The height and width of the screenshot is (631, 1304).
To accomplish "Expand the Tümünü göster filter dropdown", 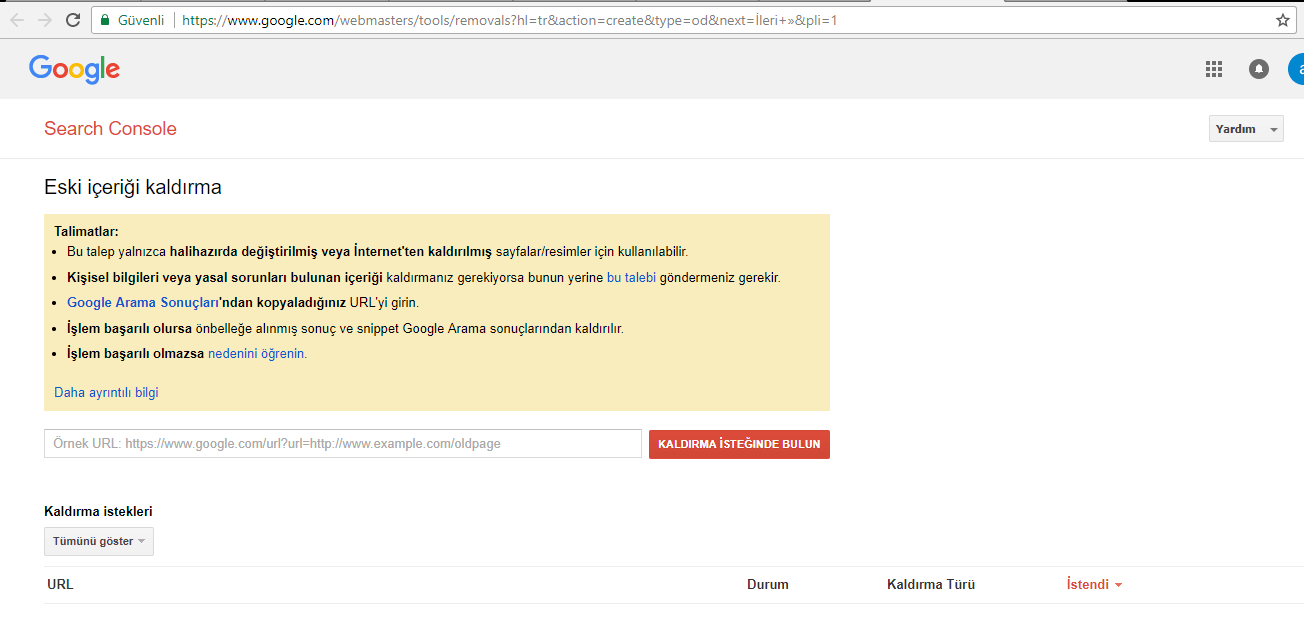I will pyautogui.click(x=99, y=541).
